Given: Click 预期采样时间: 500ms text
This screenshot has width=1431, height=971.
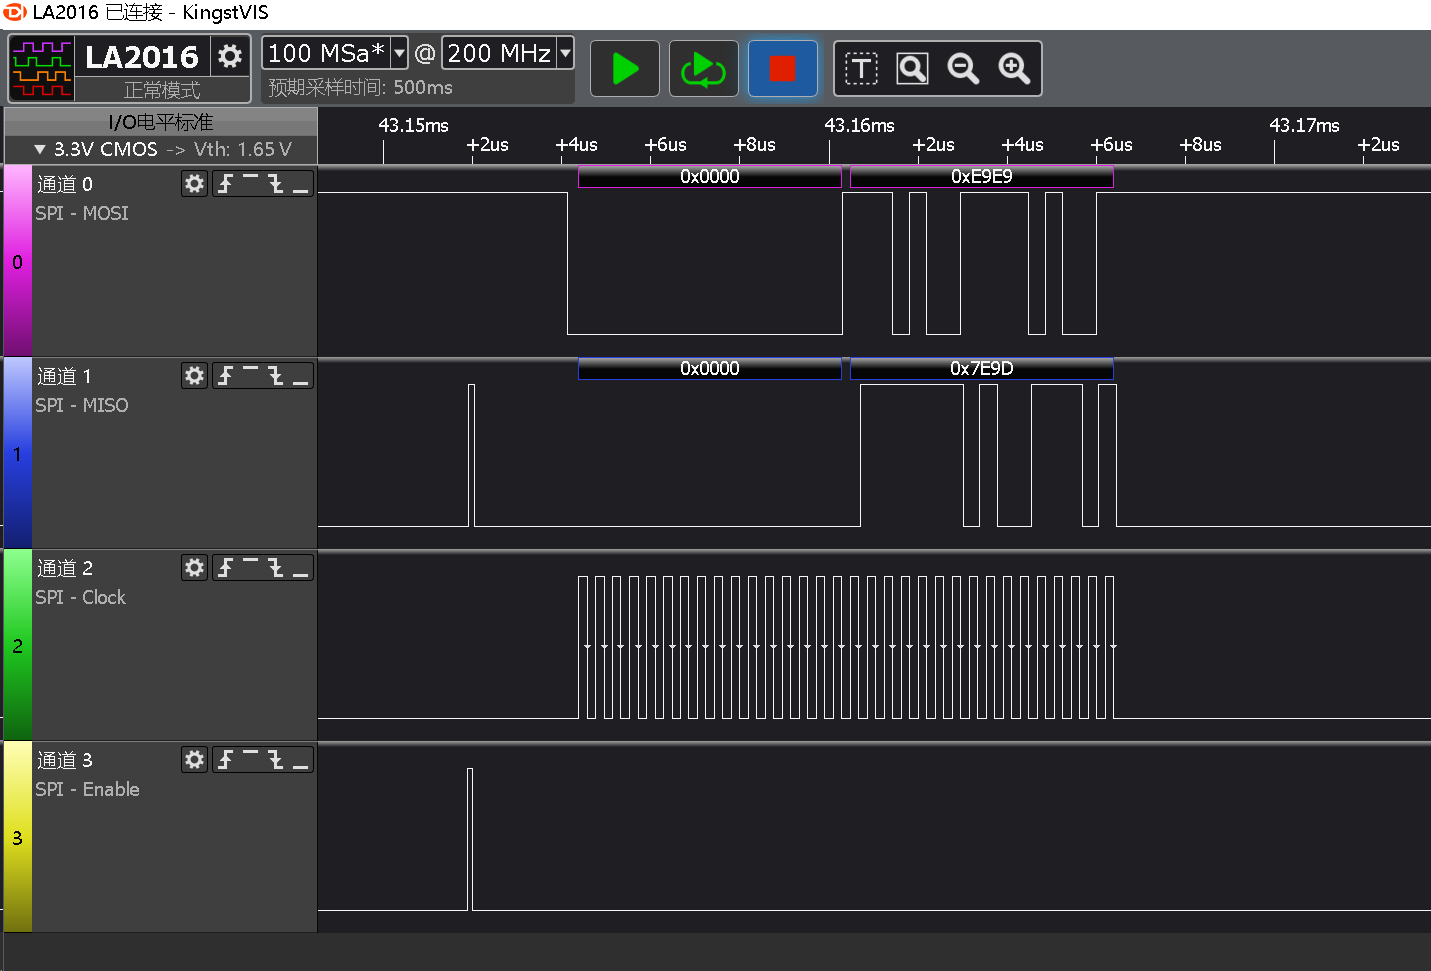Looking at the screenshot, I should point(361,87).
